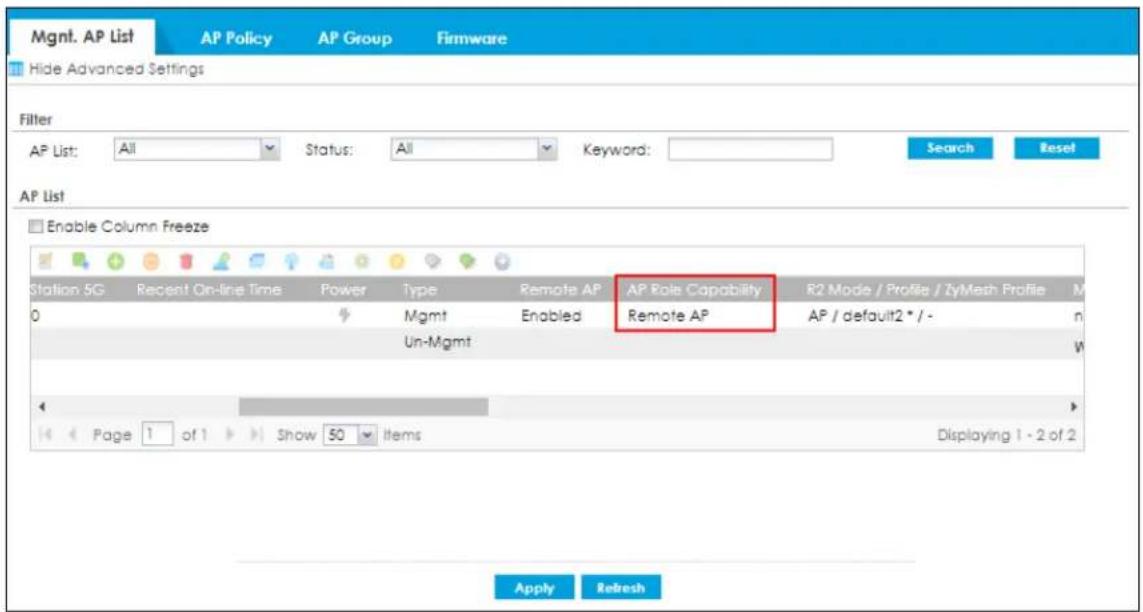Image resolution: width=1143 pixels, height=612 pixels.
Task: Click the blue window-shaped toolbar icon
Action: [256, 262]
